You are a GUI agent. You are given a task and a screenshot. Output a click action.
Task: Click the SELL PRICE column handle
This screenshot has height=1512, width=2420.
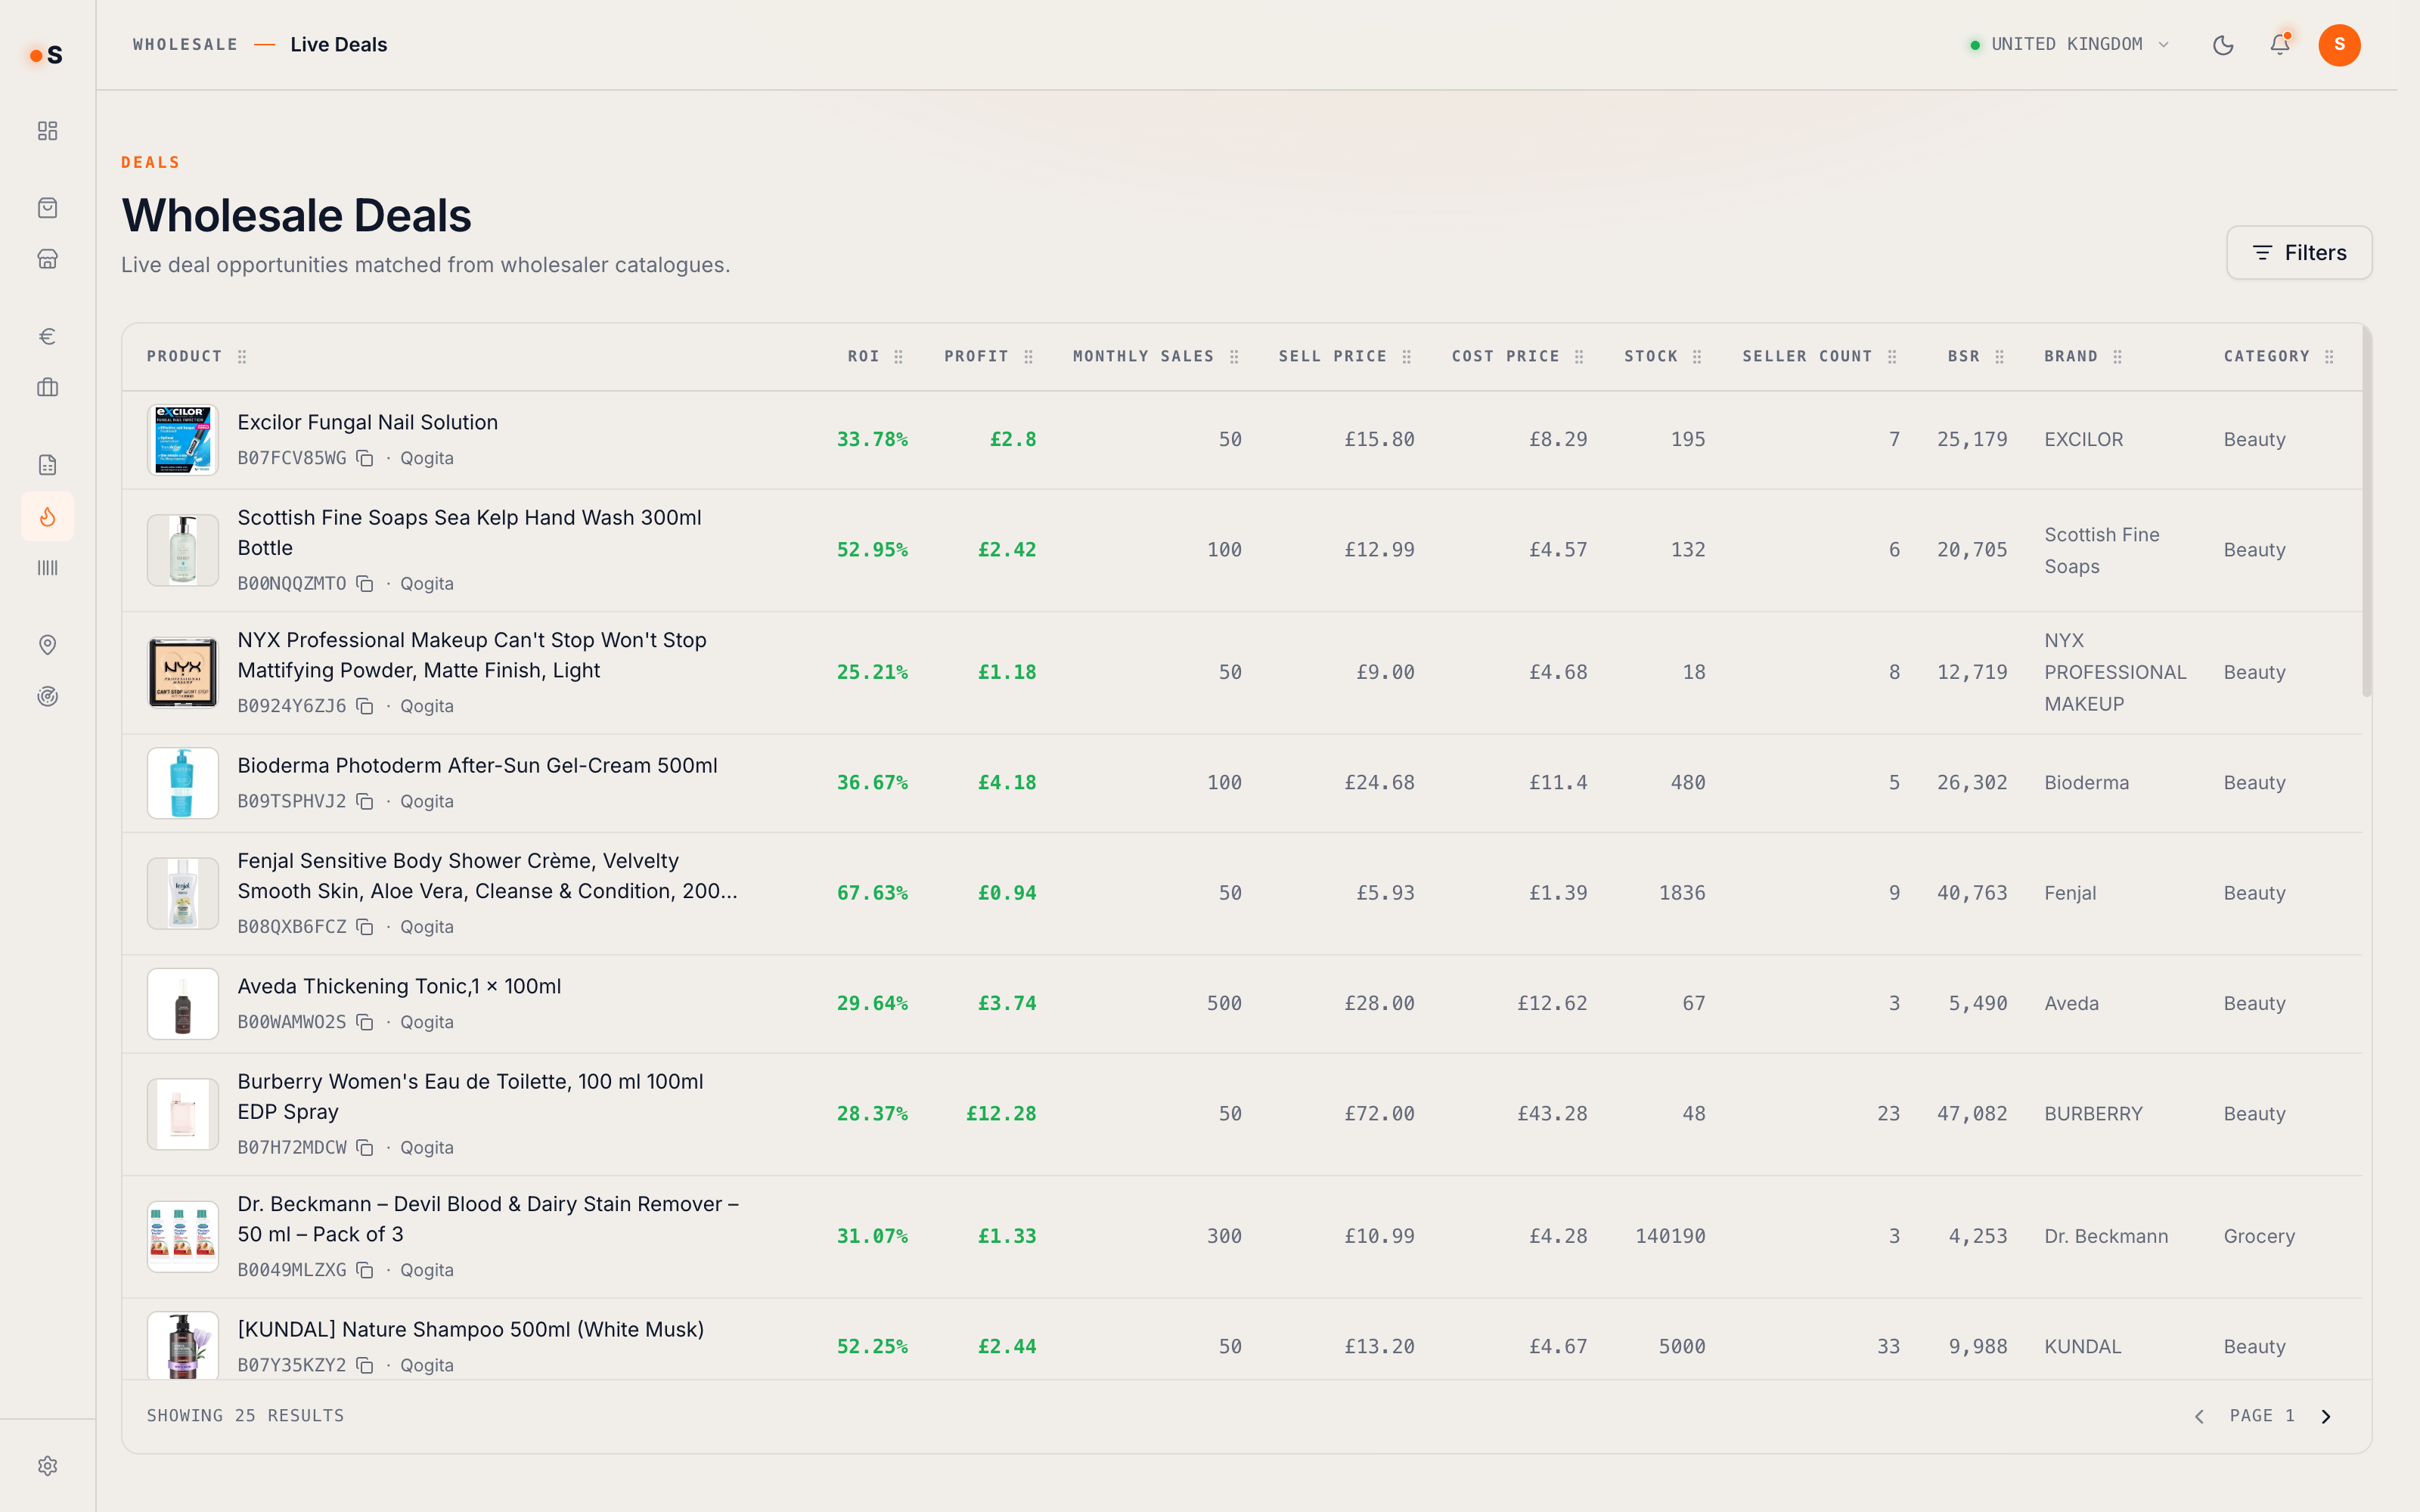[x=1407, y=357]
